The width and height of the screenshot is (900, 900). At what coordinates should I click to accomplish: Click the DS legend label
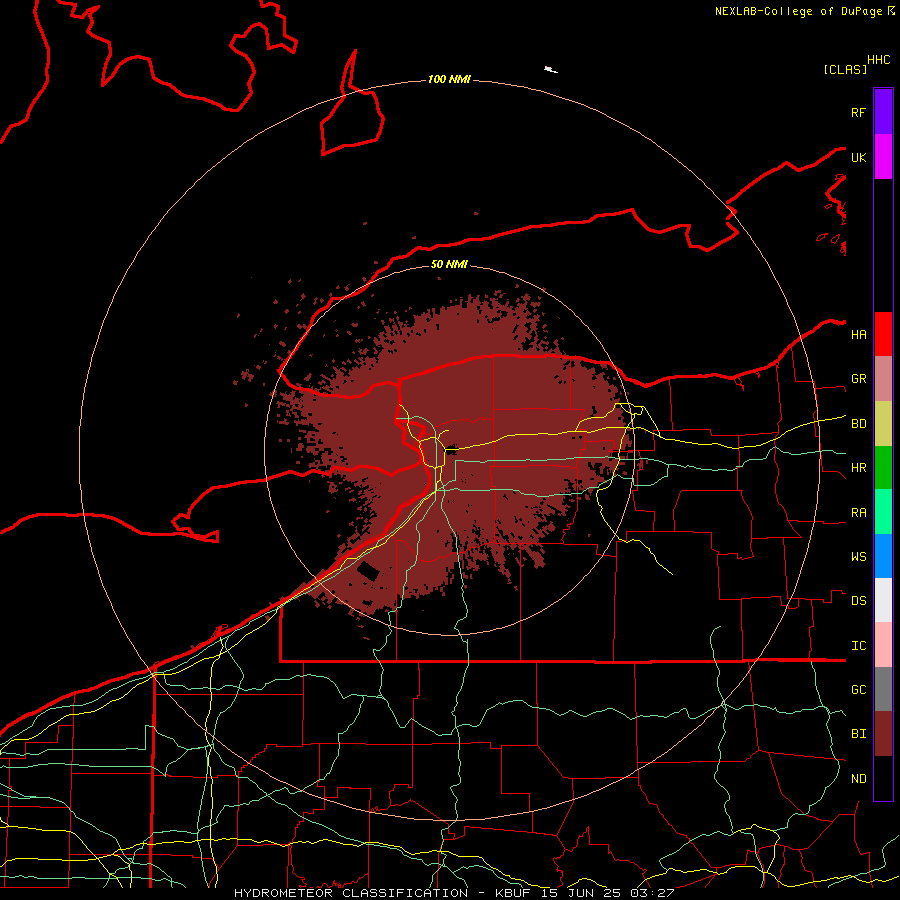click(x=858, y=601)
